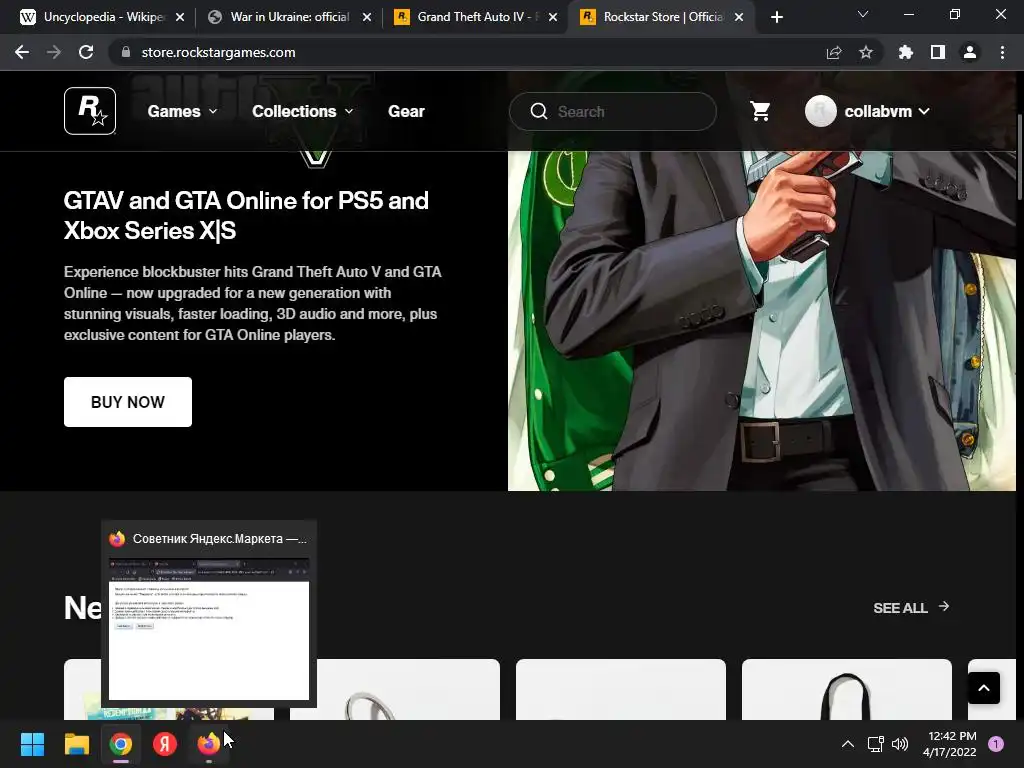
Task: Open the Windows Start menu
Action: [x=32, y=744]
